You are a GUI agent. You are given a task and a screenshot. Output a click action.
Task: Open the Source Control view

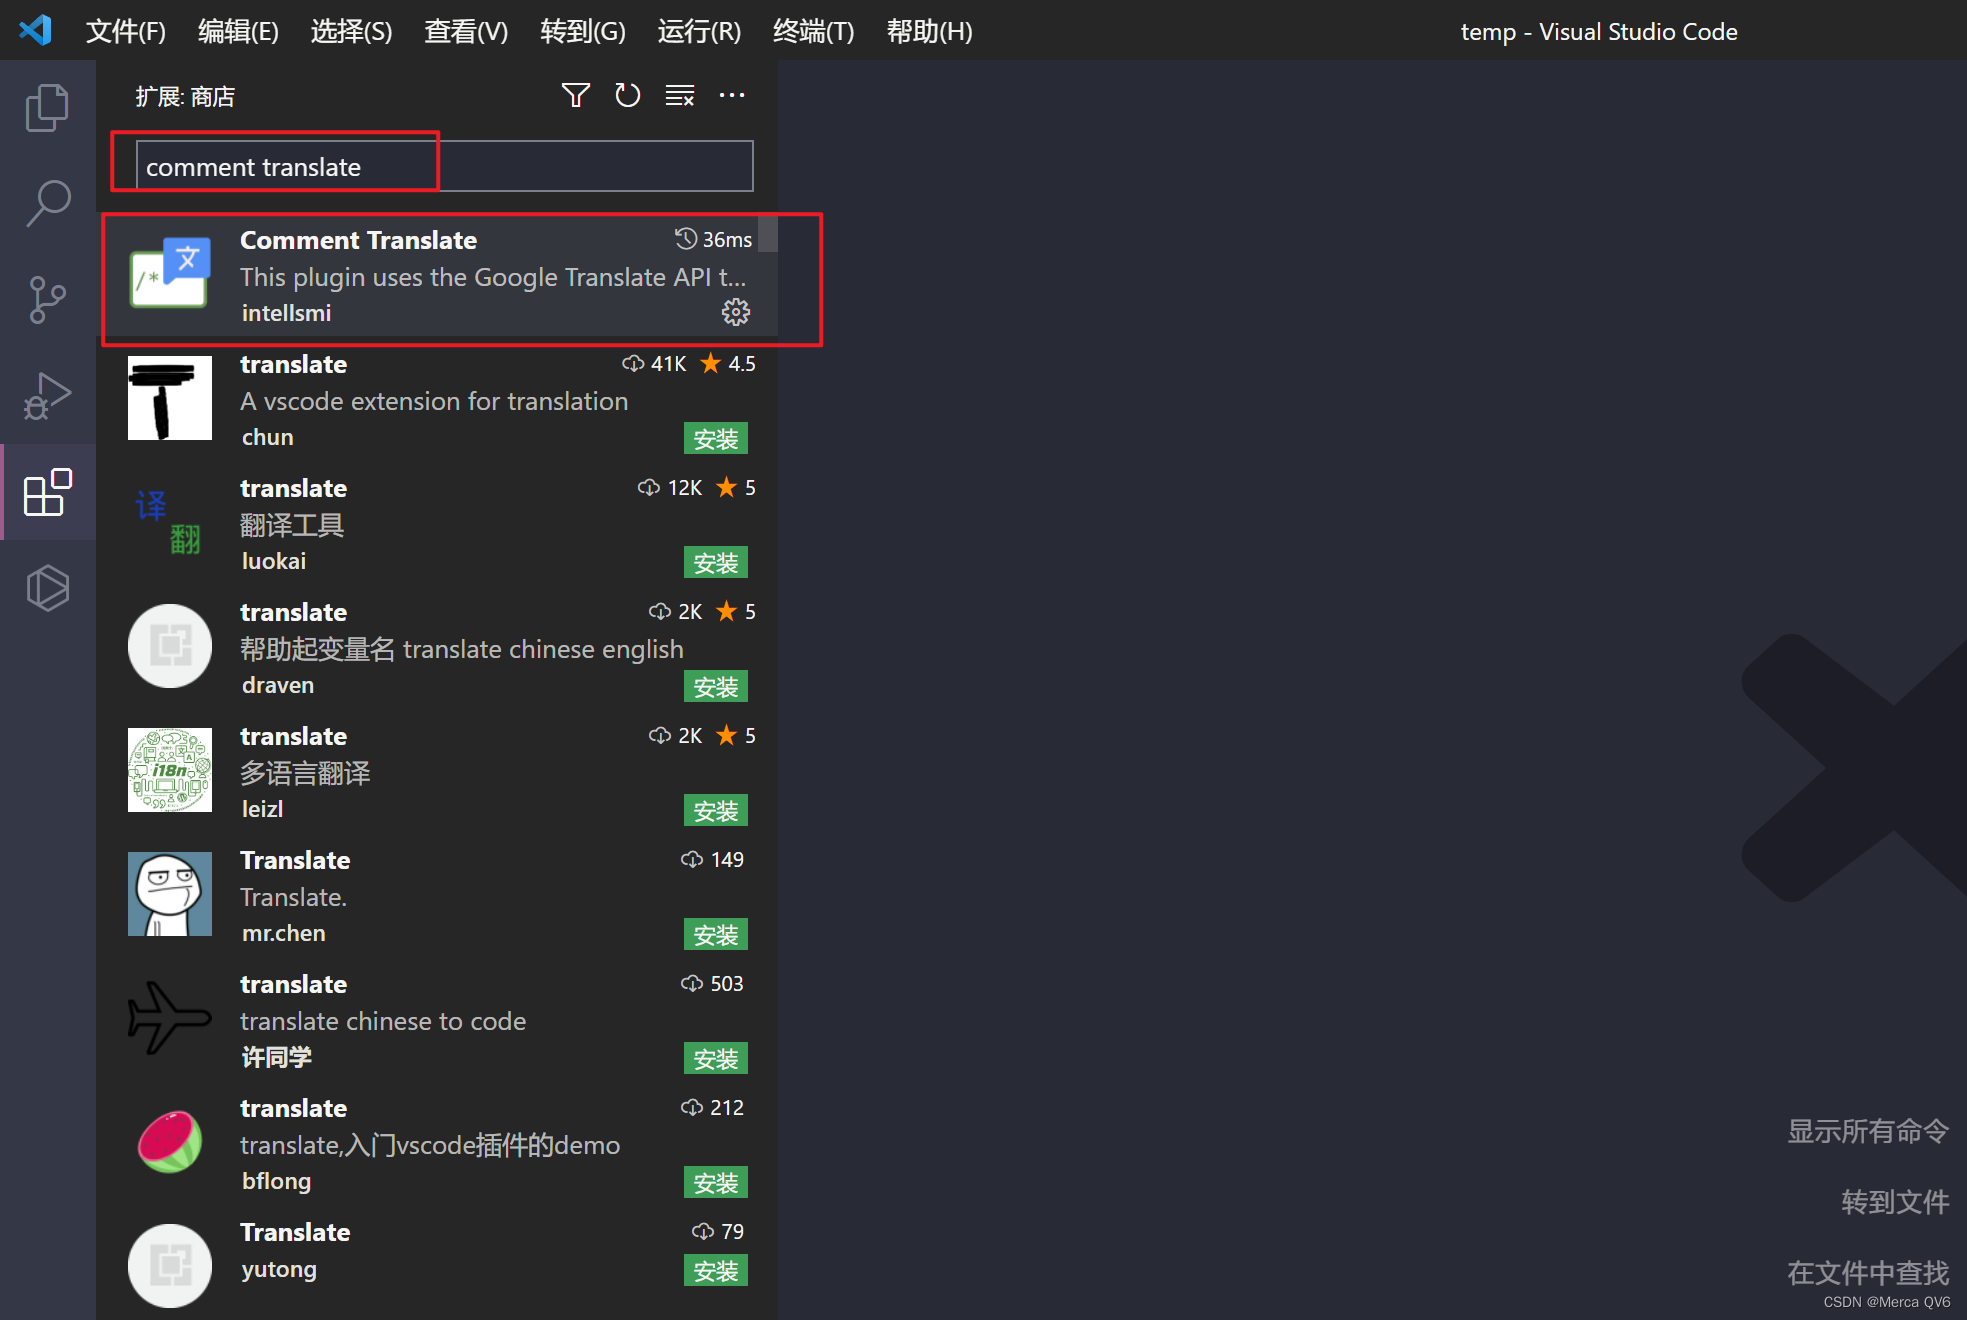tap(47, 299)
